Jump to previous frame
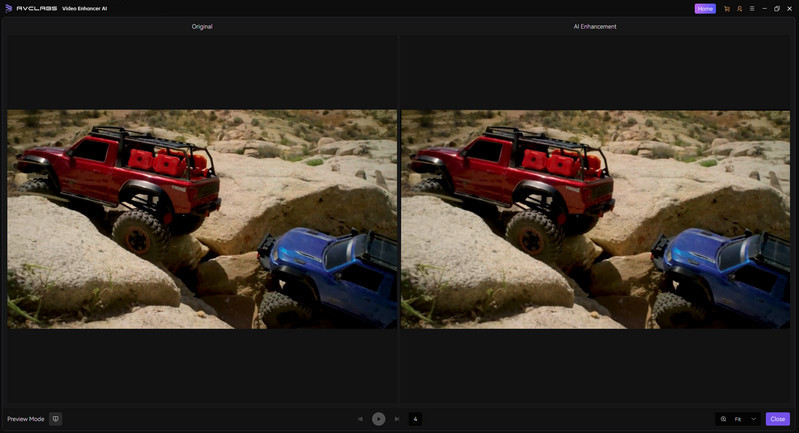 click(x=360, y=419)
